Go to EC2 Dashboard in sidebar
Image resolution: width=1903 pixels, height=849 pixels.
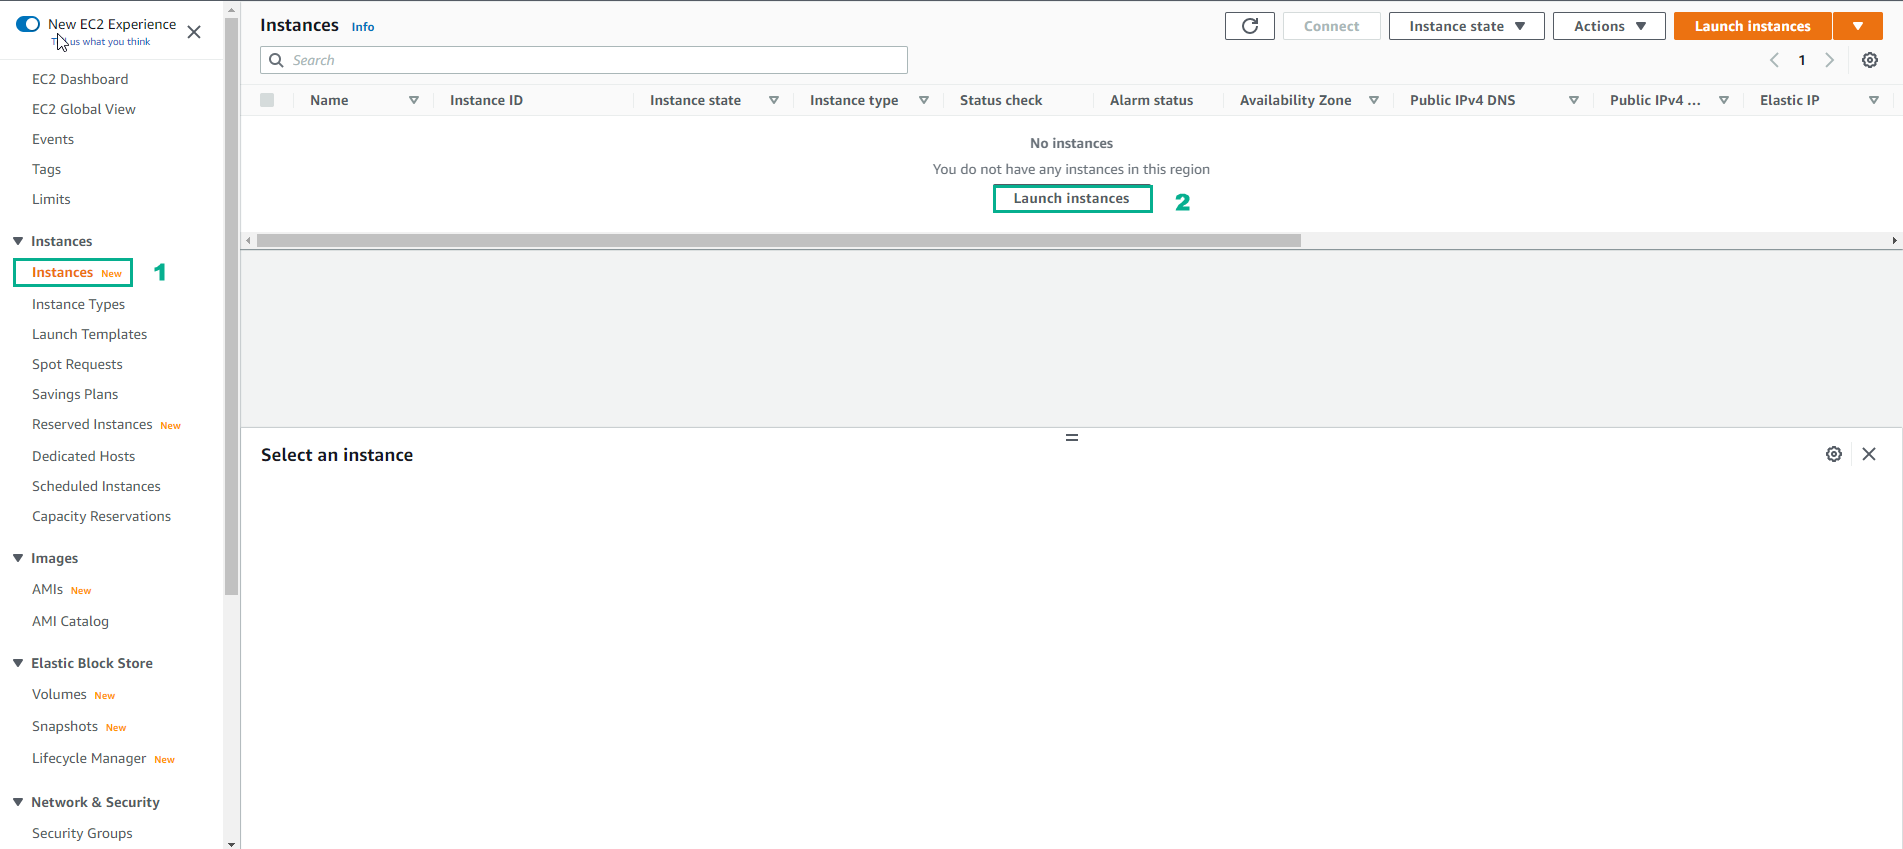(x=80, y=79)
